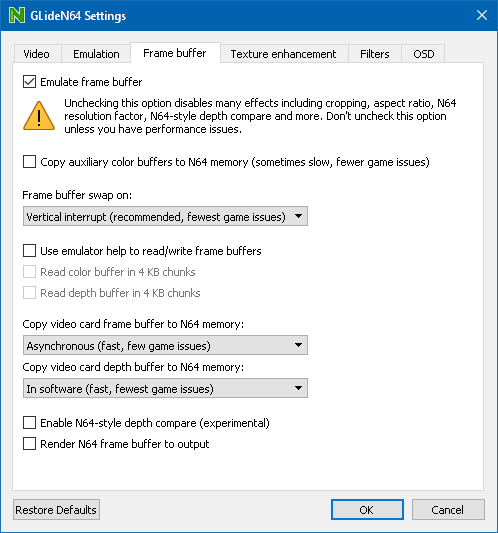Open the Frame buffer swap on dropdown
This screenshot has width=498, height=533.
pyautogui.click(x=165, y=216)
